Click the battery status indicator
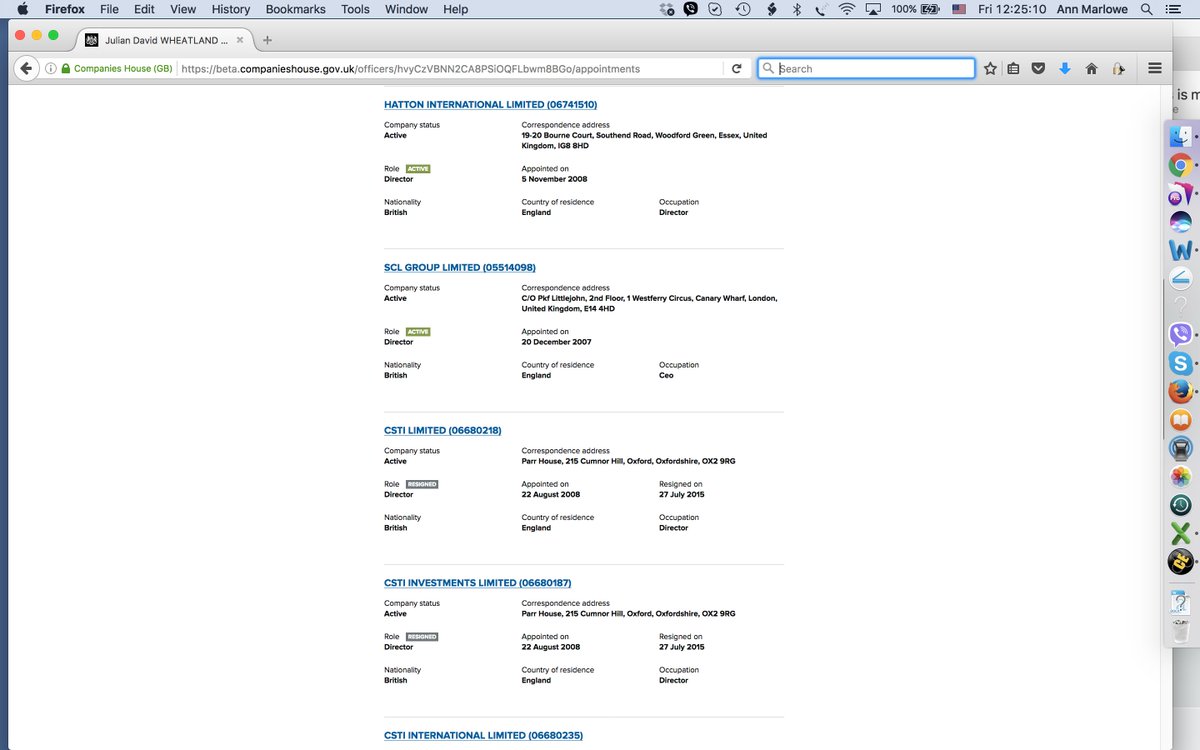 pos(915,9)
